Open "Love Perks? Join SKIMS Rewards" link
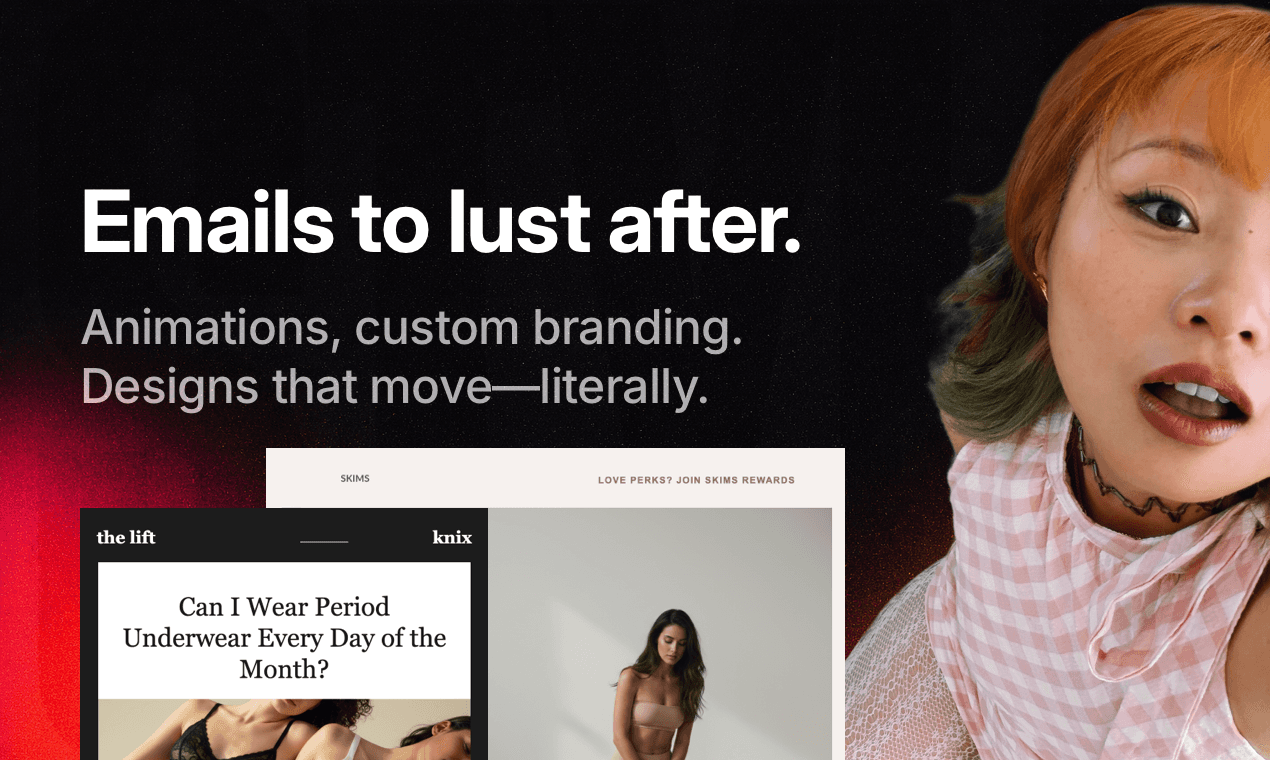 tap(696, 480)
